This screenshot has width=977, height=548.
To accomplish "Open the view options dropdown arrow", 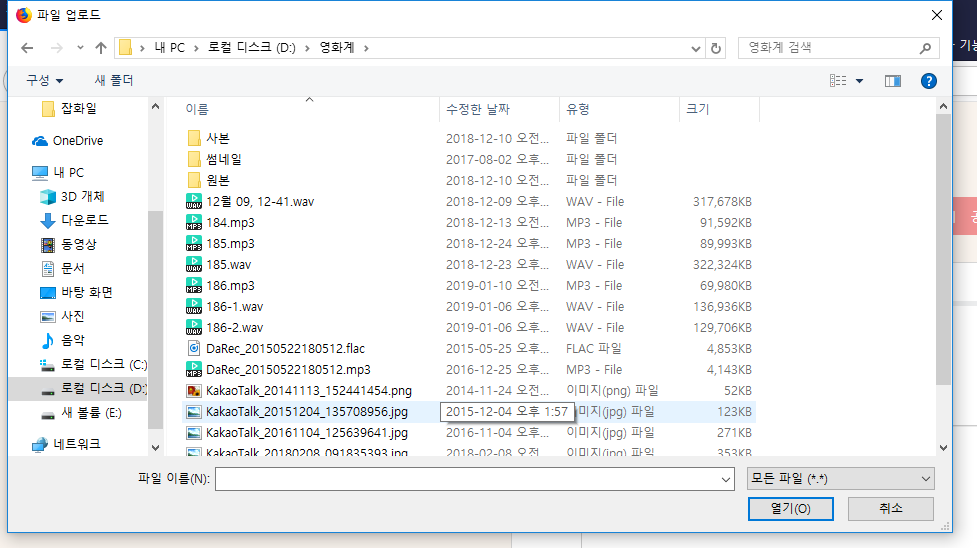I will pos(859,81).
